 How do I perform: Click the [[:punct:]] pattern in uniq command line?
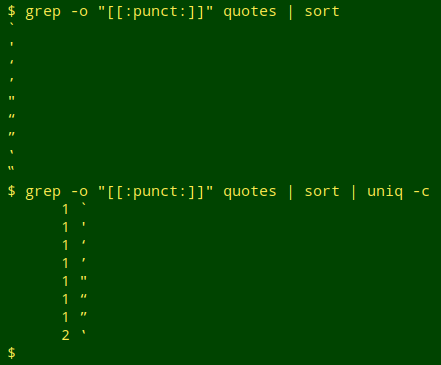pos(155,192)
